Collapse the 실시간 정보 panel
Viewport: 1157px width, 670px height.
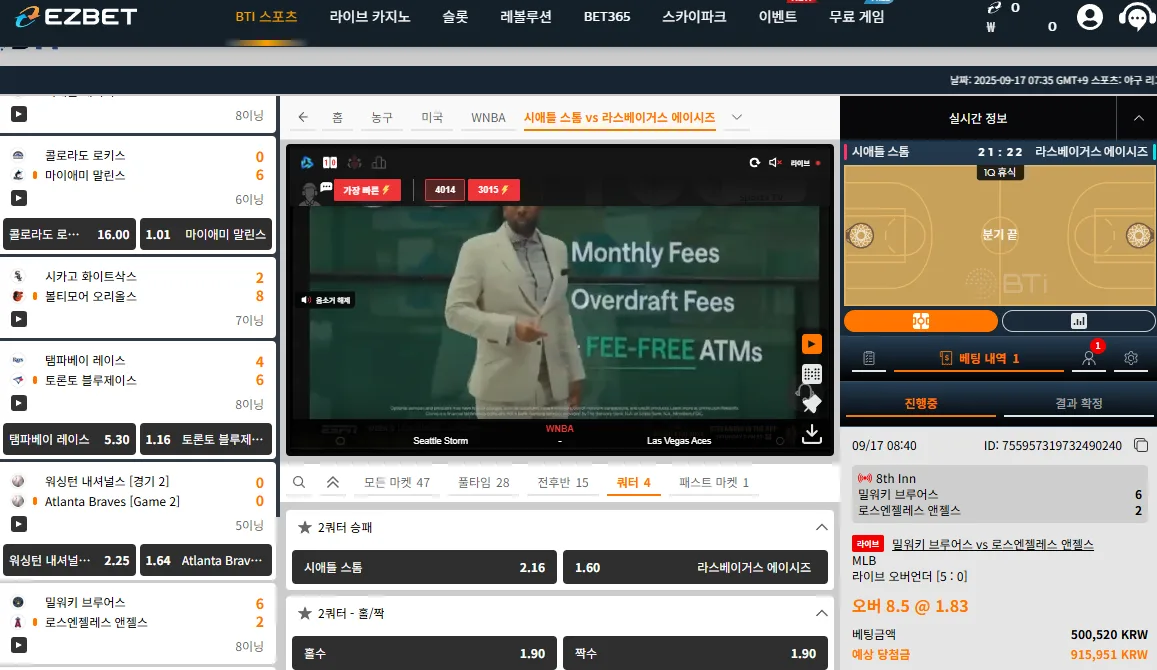[x=1139, y=118]
